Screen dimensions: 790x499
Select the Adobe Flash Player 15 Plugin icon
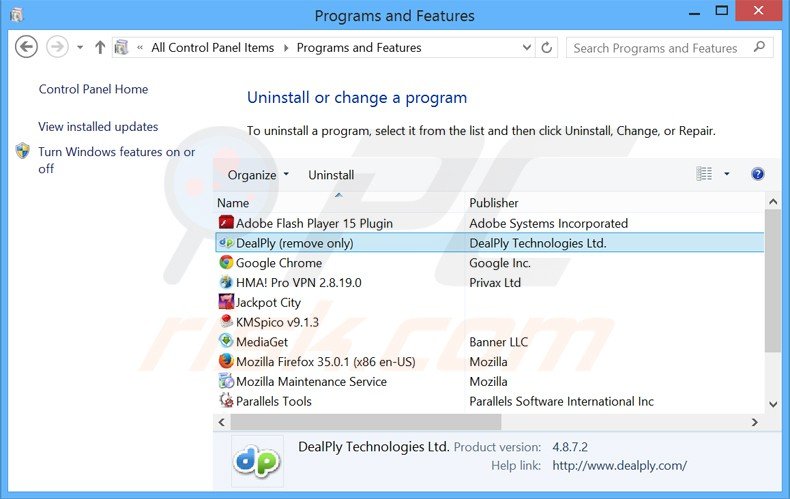click(226, 222)
